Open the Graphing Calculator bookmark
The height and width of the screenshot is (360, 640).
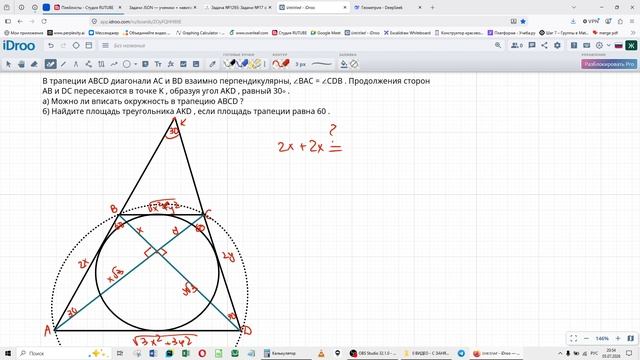pos(200,33)
